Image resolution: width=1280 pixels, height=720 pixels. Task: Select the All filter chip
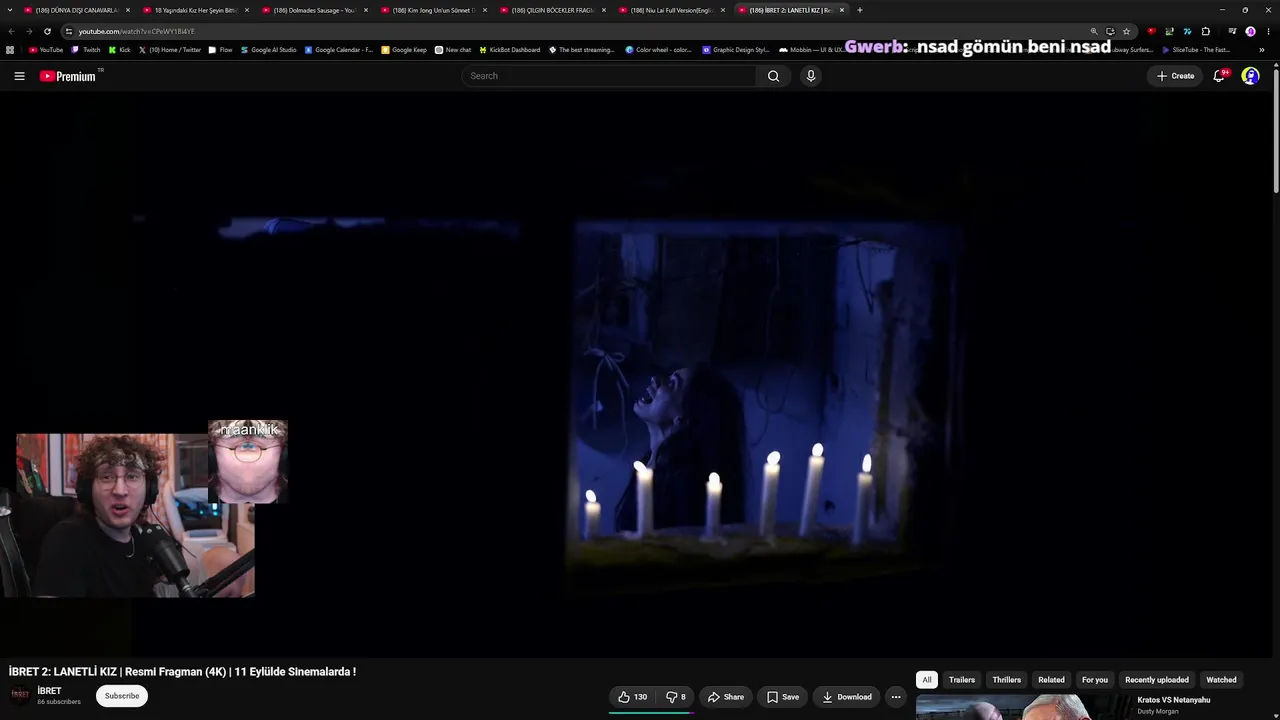click(x=927, y=680)
